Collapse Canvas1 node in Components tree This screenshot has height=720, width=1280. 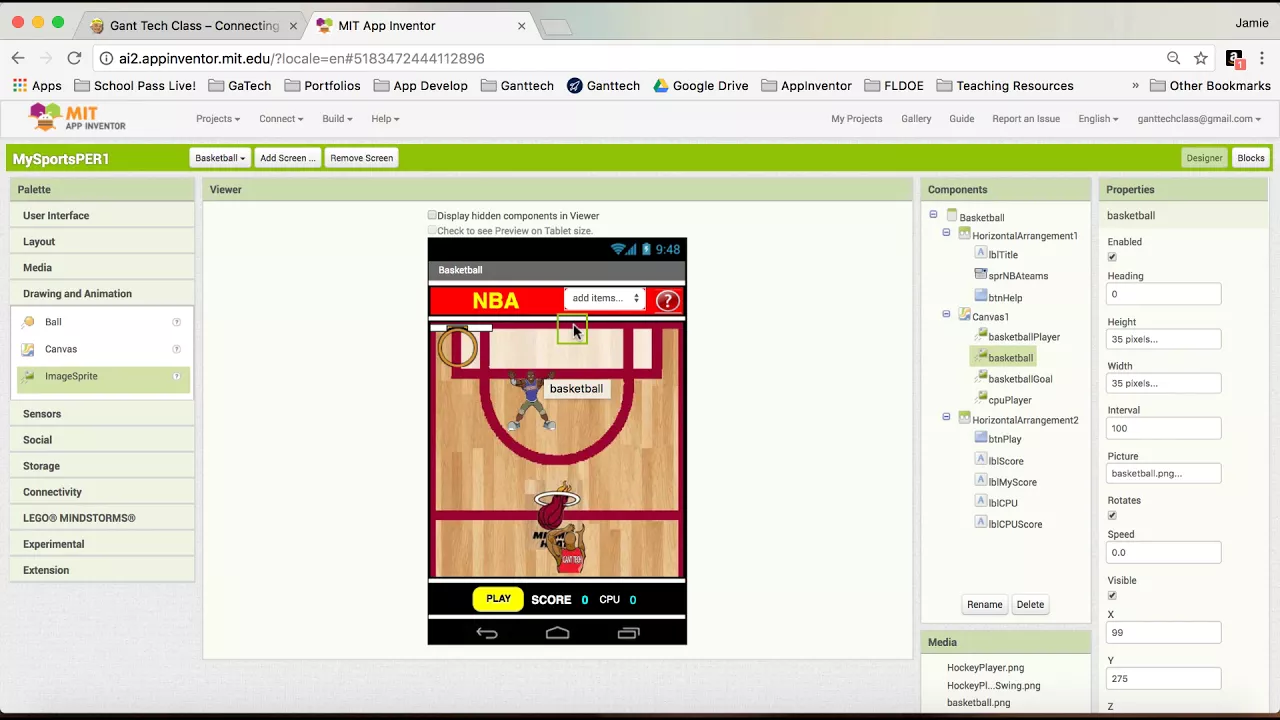946,314
